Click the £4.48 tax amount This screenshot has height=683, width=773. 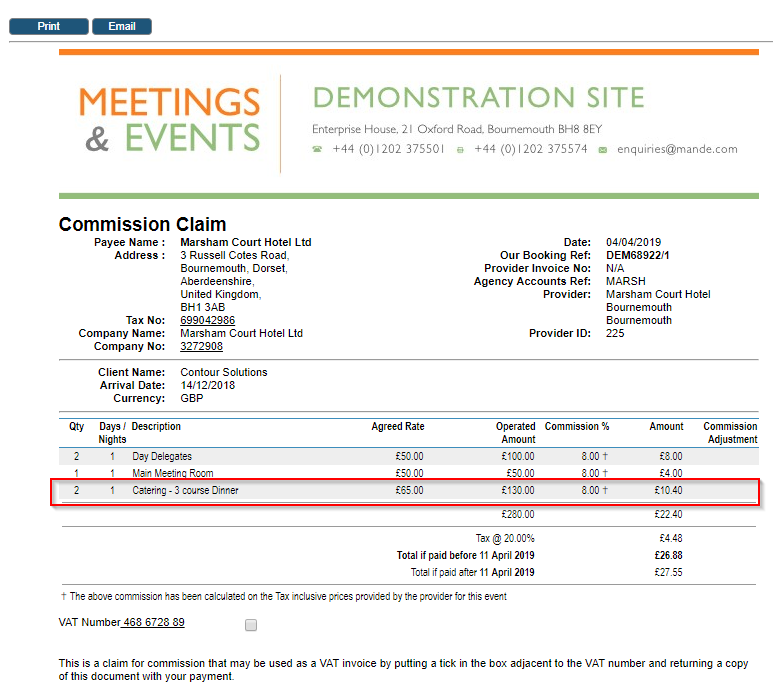click(671, 538)
